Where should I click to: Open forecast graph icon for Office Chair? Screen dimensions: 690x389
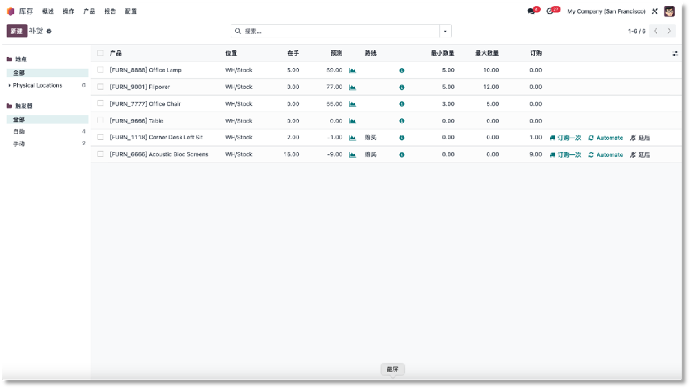pyautogui.click(x=352, y=104)
